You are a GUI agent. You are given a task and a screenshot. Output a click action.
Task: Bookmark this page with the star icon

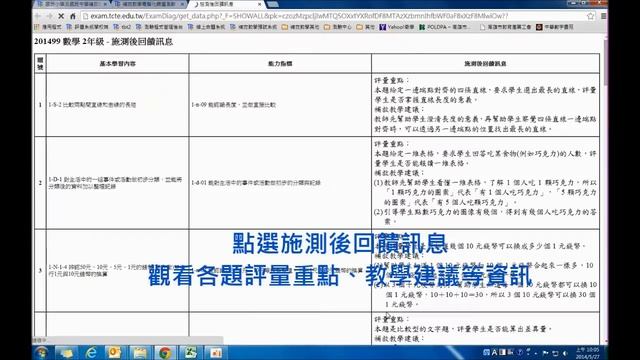[x=590, y=16]
